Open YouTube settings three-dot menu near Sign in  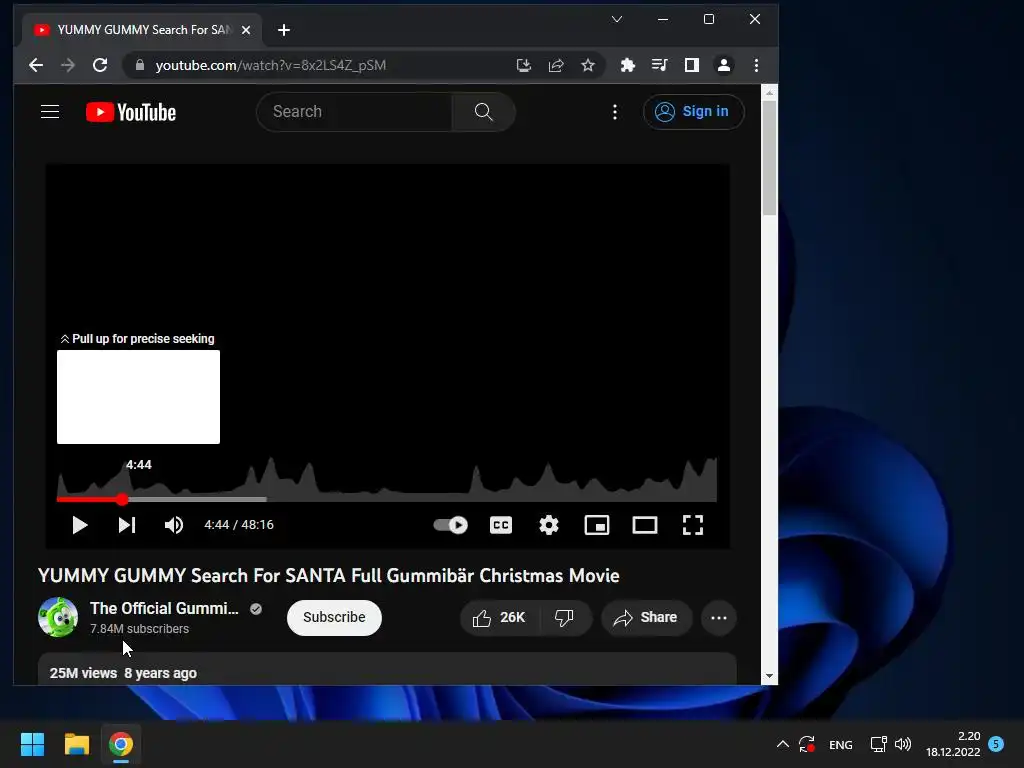(615, 112)
